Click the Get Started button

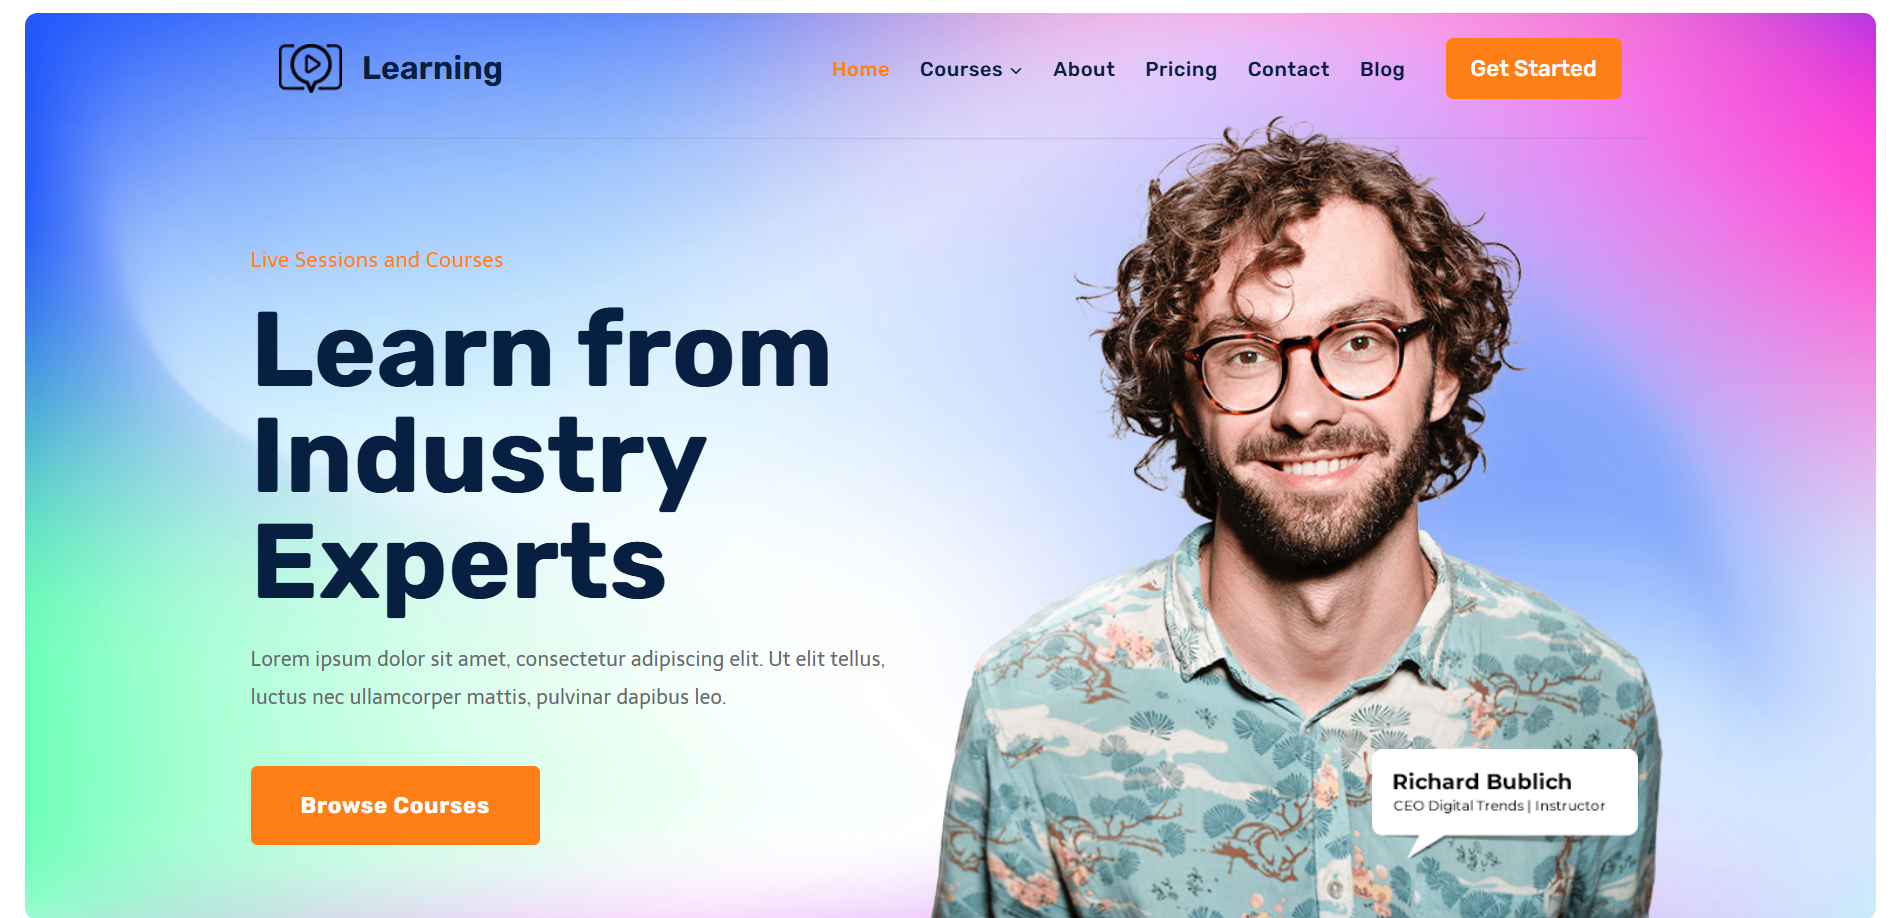tap(1533, 68)
